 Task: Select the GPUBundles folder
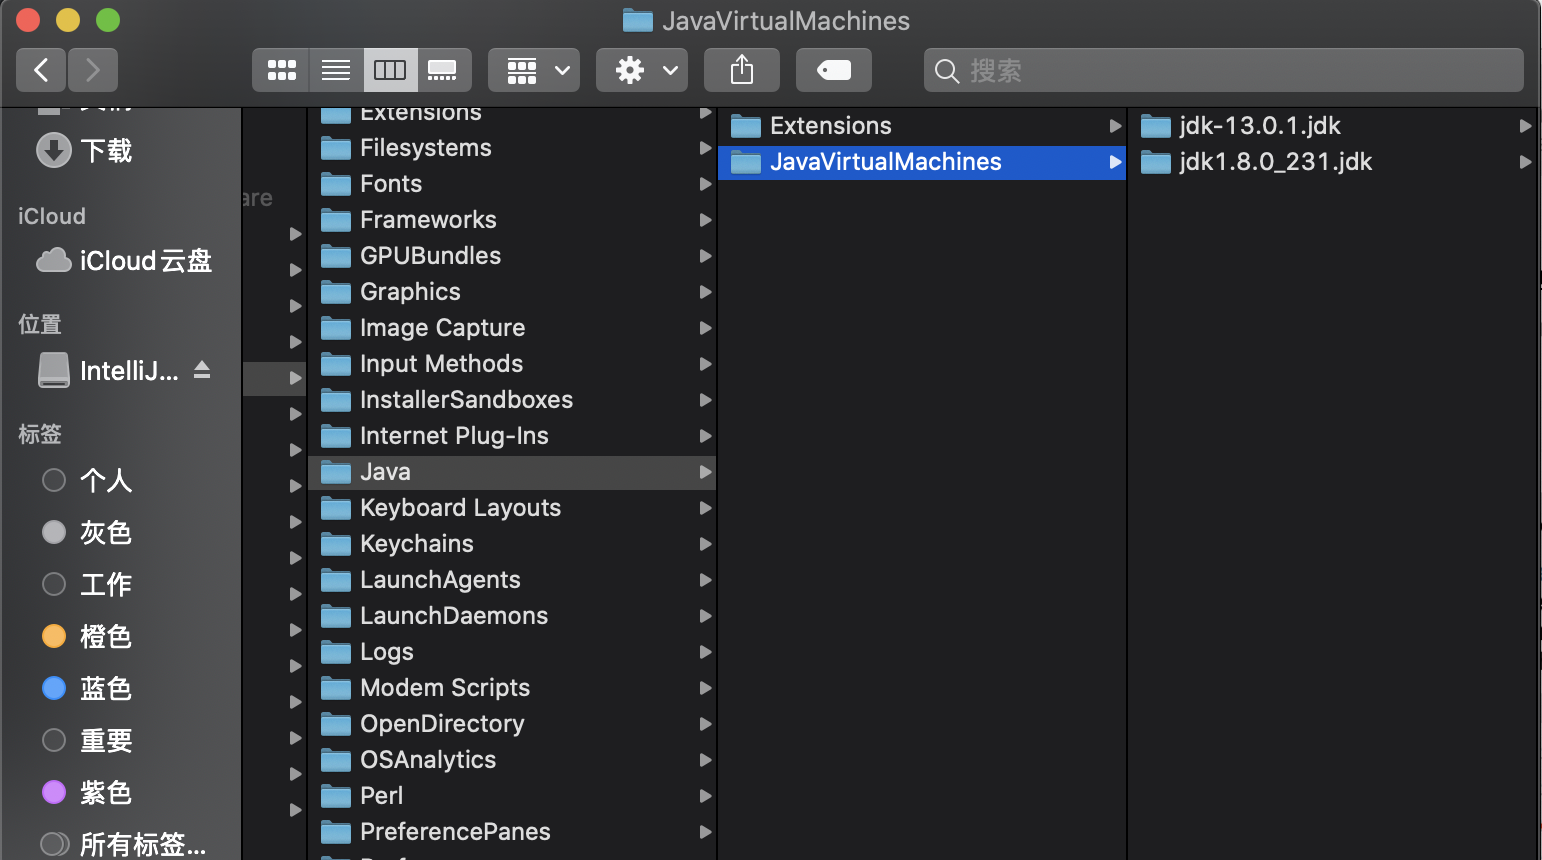512,256
